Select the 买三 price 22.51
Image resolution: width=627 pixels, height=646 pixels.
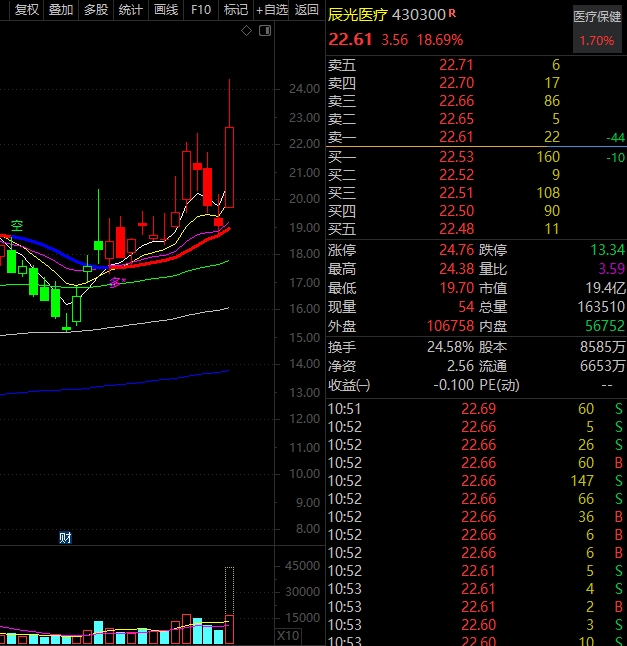[456, 193]
